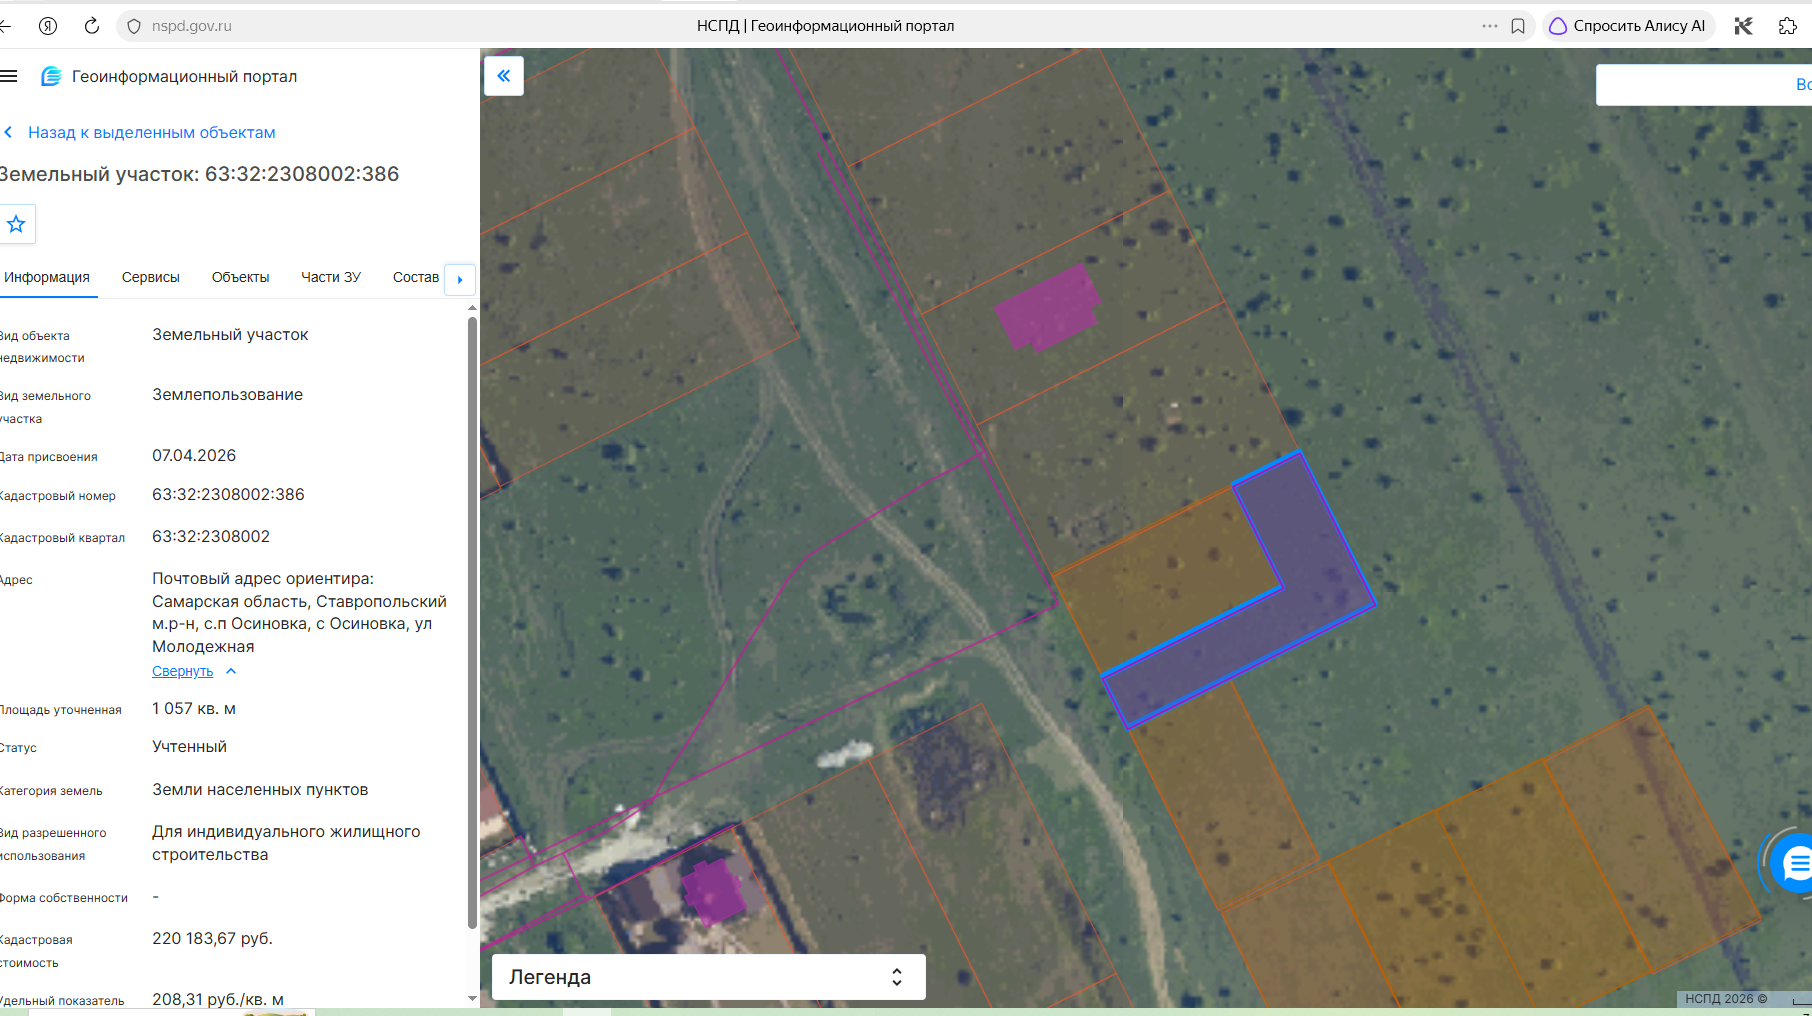Click the Геоинформационный портал logo icon

coord(51,76)
